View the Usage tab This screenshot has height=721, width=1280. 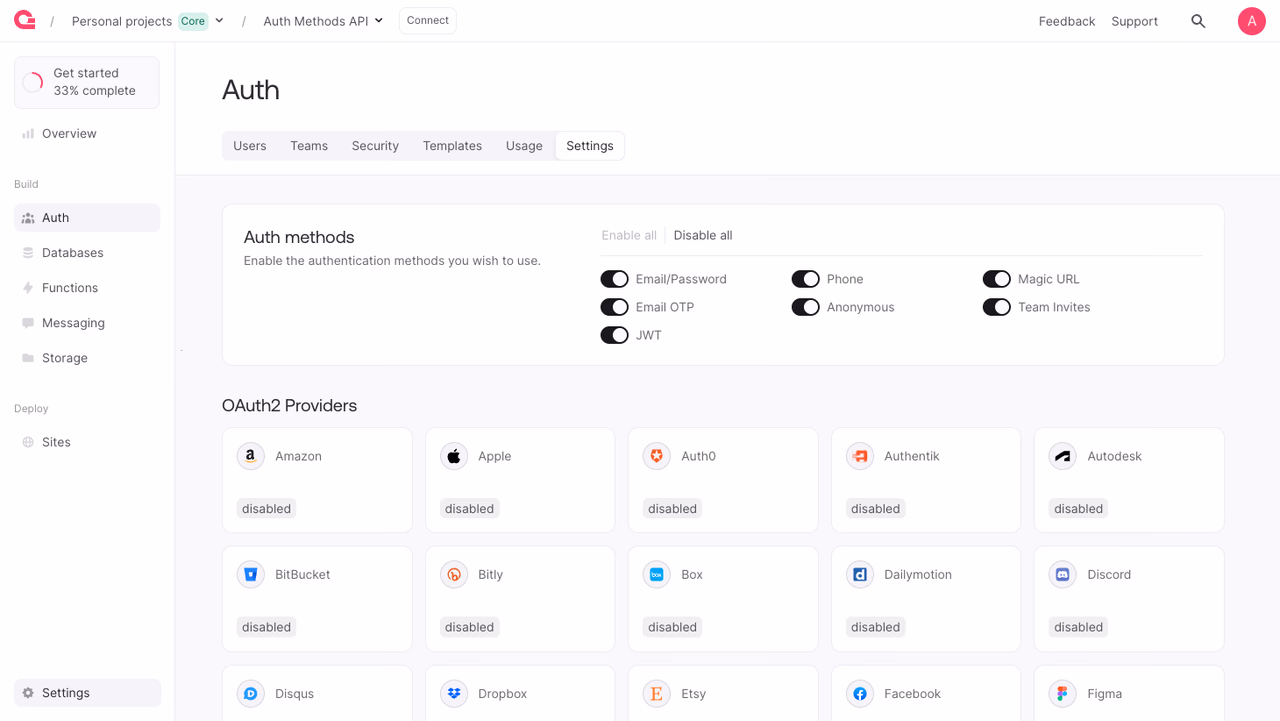point(524,146)
